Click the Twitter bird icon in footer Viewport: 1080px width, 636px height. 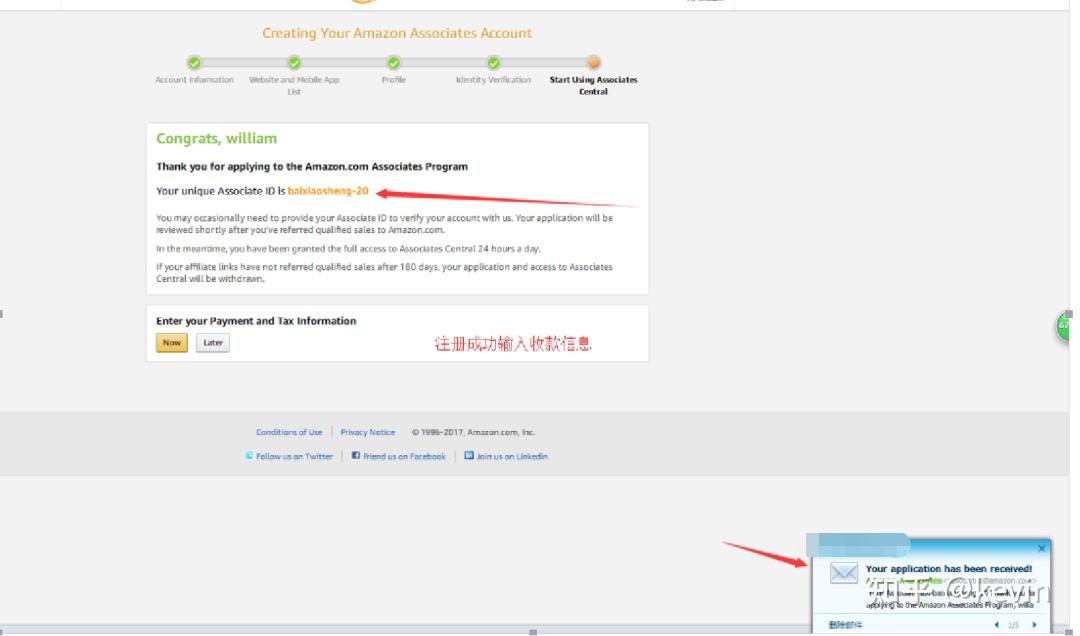[x=249, y=455]
